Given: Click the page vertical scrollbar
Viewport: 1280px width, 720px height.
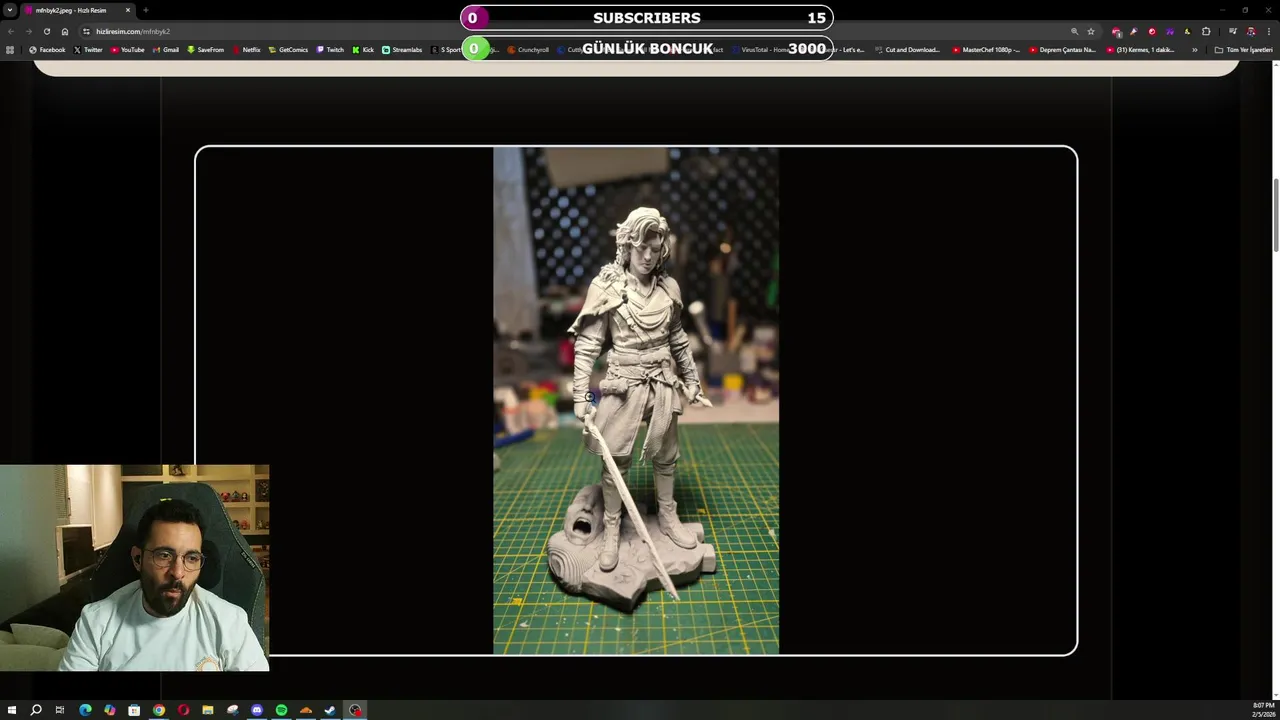Looking at the screenshot, I should [1275, 215].
